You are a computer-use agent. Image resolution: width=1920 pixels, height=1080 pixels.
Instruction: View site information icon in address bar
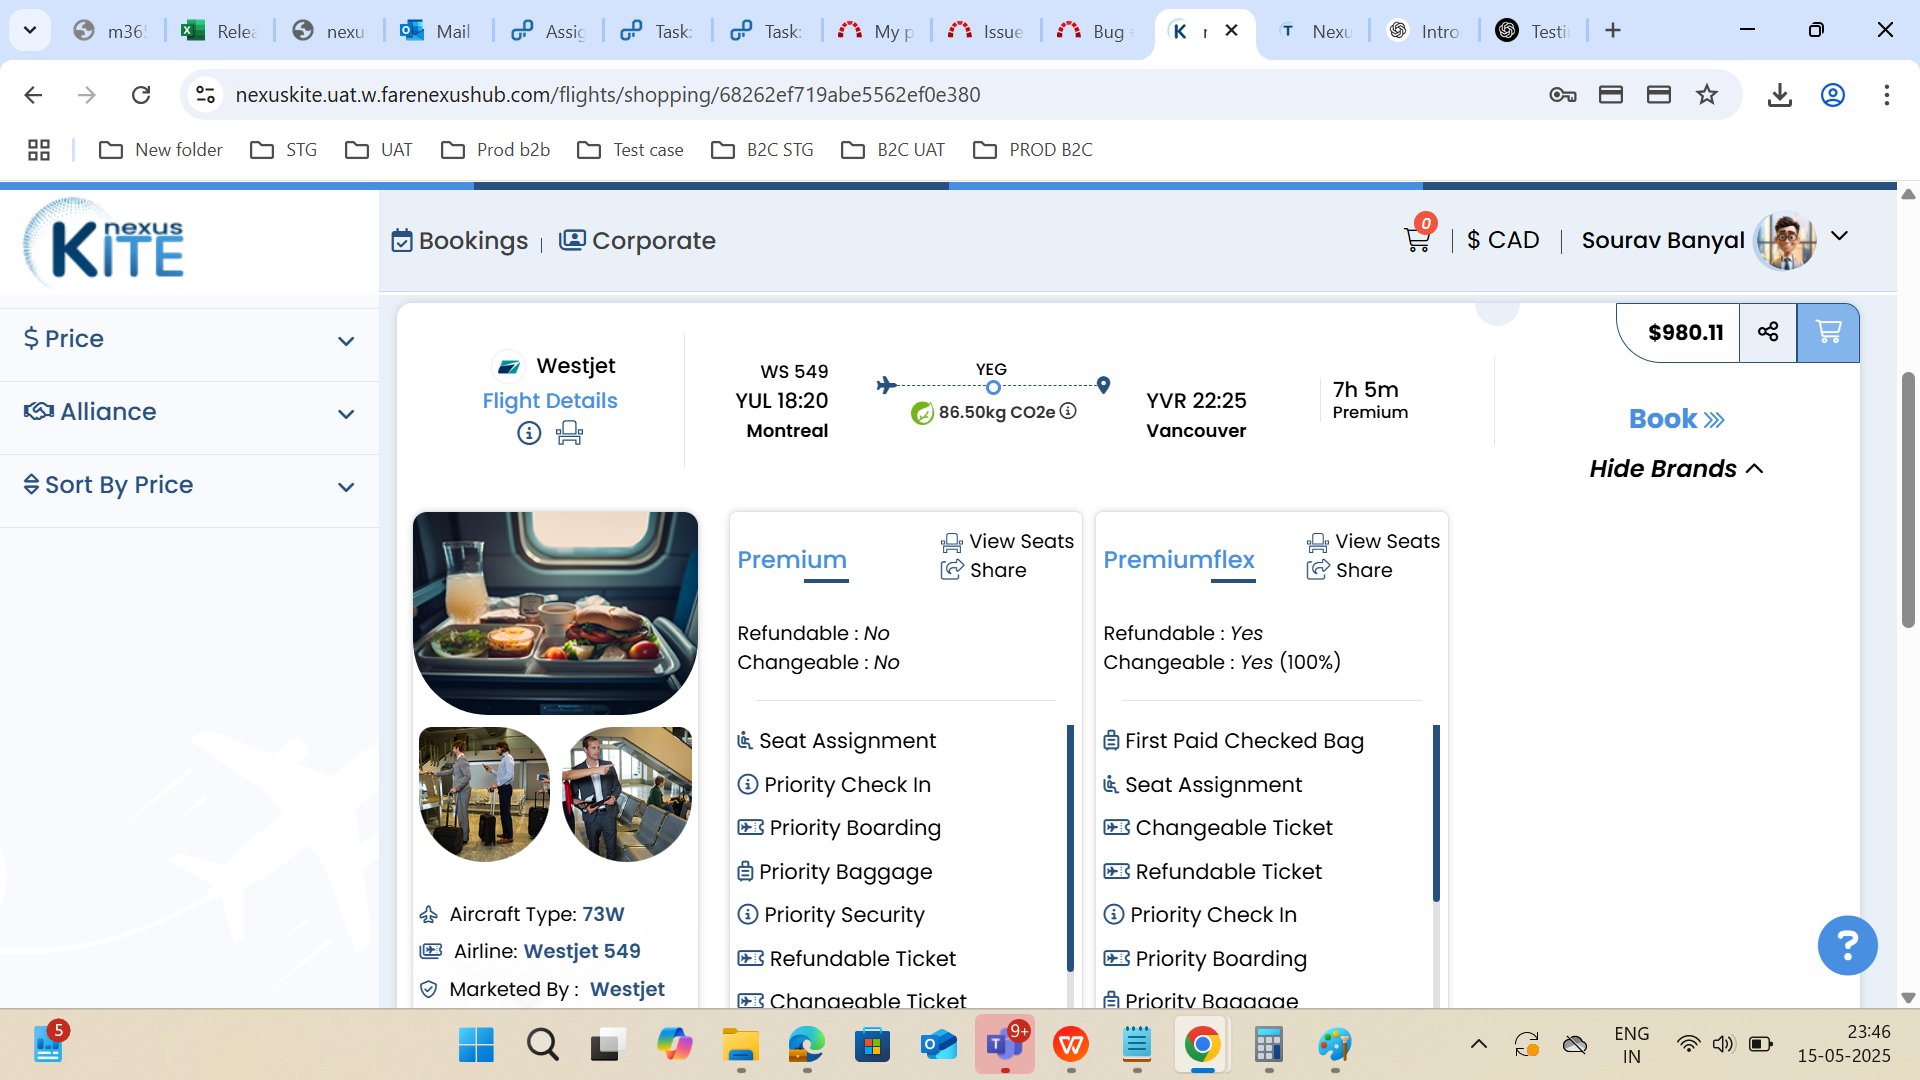coord(205,95)
